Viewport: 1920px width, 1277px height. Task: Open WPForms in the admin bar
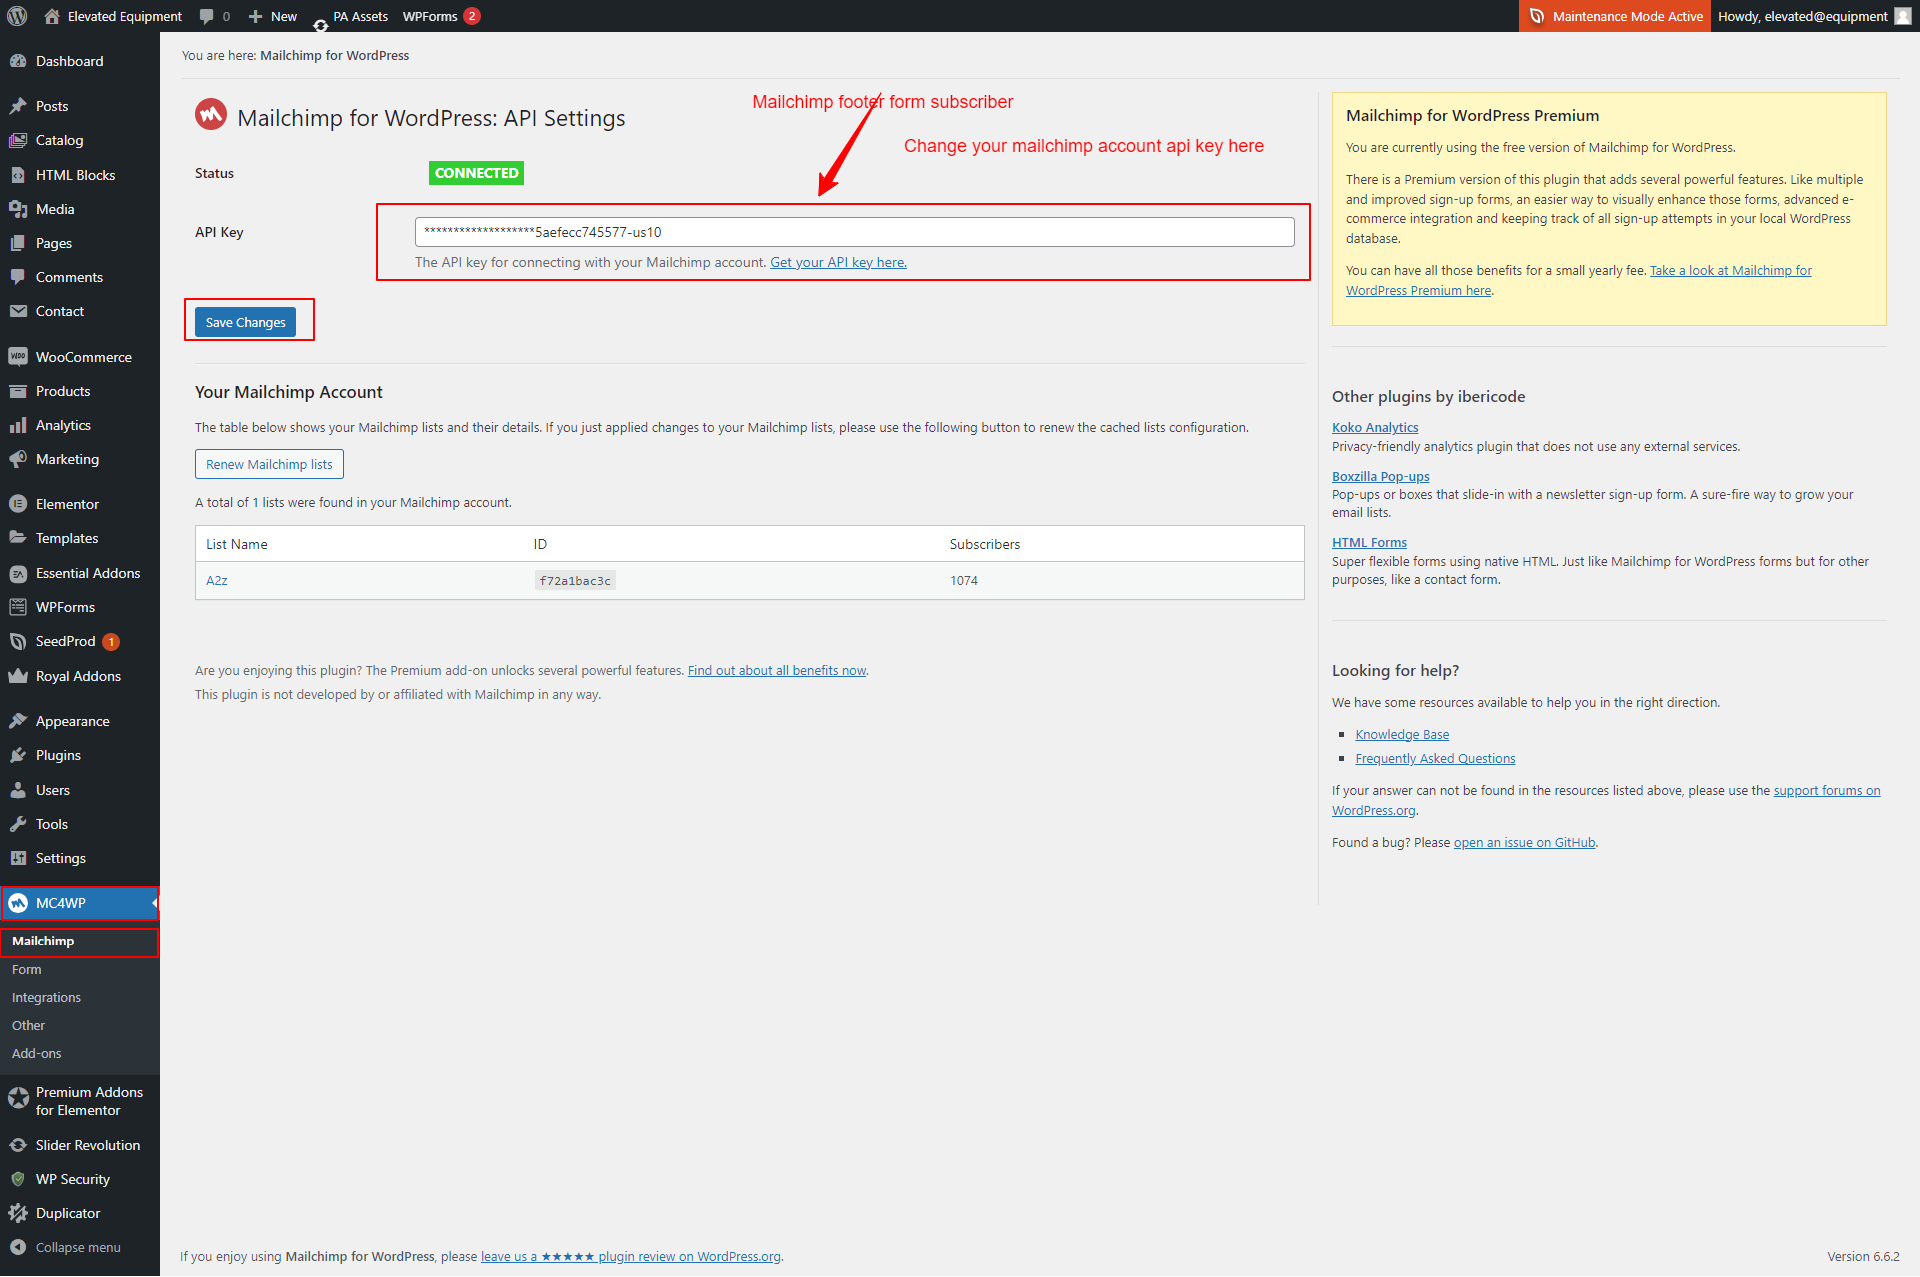(x=430, y=16)
